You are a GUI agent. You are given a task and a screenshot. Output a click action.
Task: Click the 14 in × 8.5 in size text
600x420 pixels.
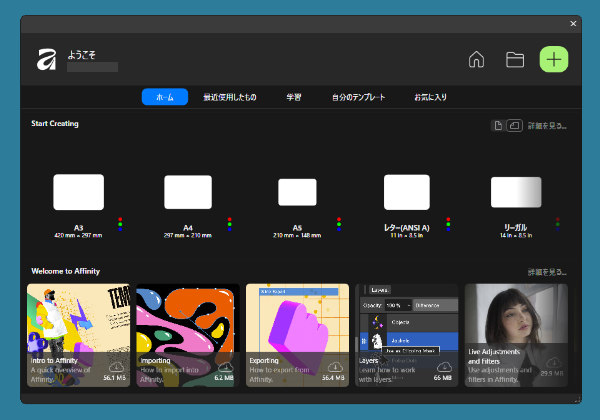(x=516, y=236)
